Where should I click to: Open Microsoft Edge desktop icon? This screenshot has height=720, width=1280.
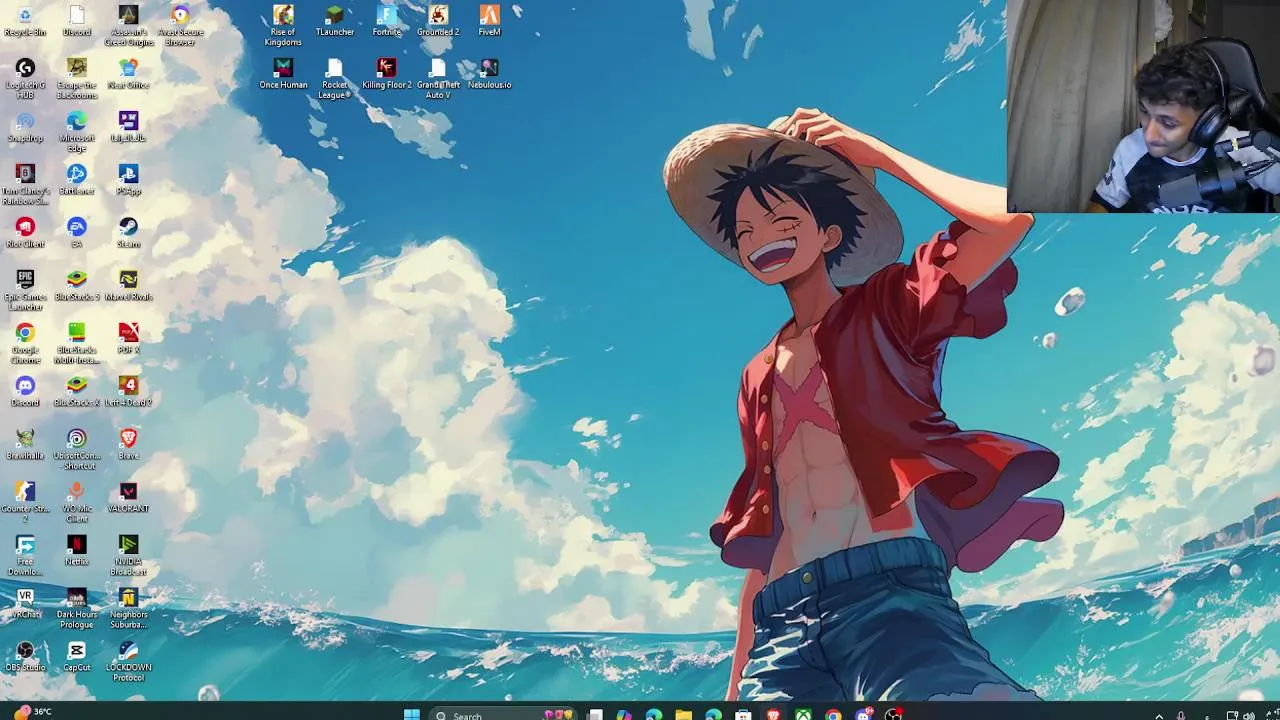point(77,132)
